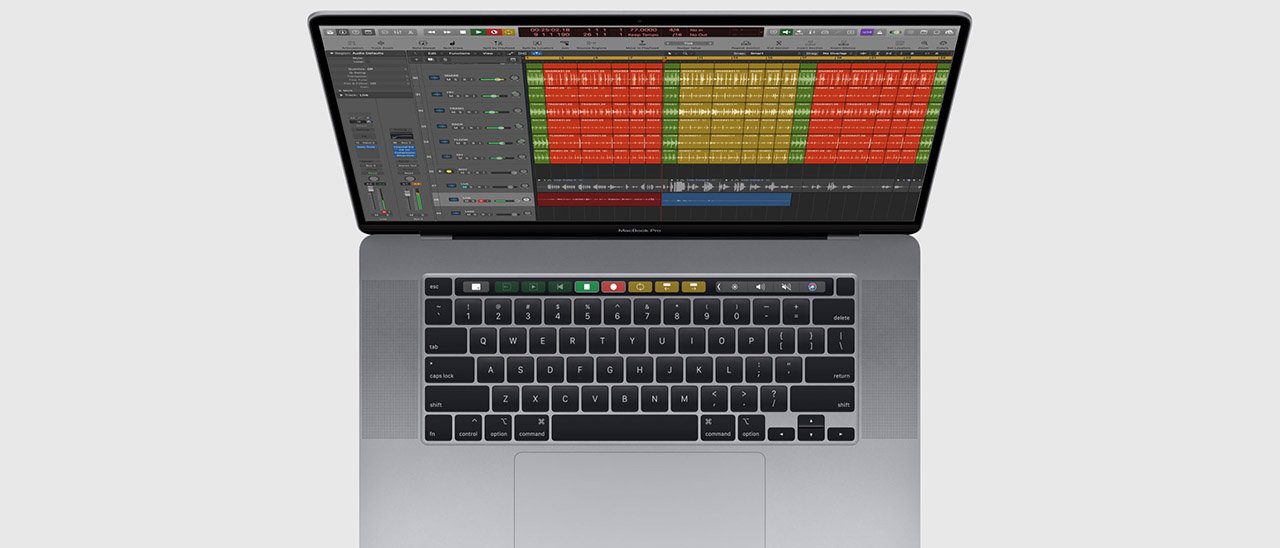1280x548 pixels.
Task: Click the playhead marker in the ruler
Action: 664,59
